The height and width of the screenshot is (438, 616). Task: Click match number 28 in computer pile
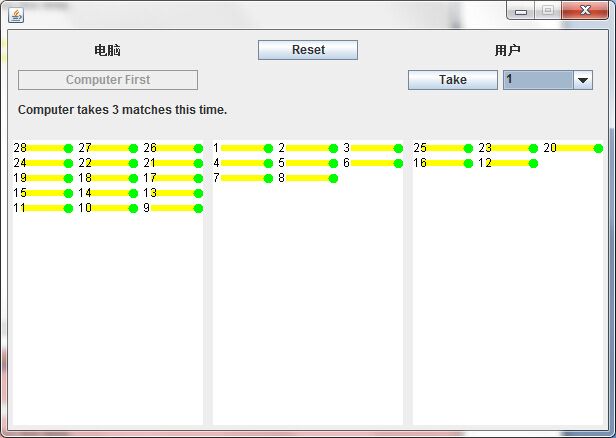(x=43, y=148)
